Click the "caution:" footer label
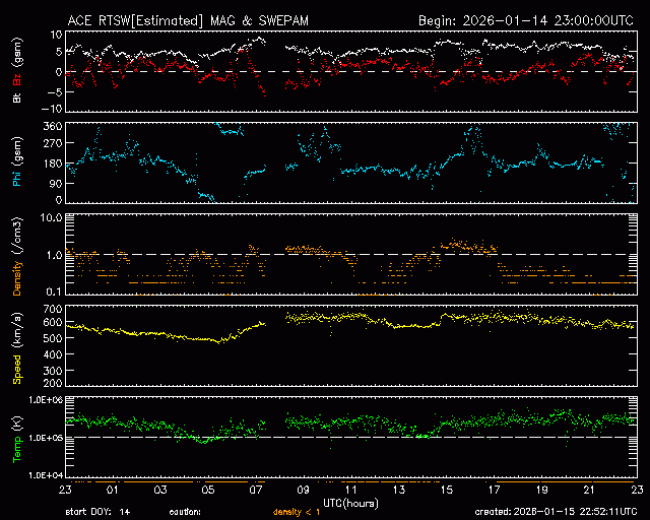This screenshot has width=650, height=520. tap(185, 512)
